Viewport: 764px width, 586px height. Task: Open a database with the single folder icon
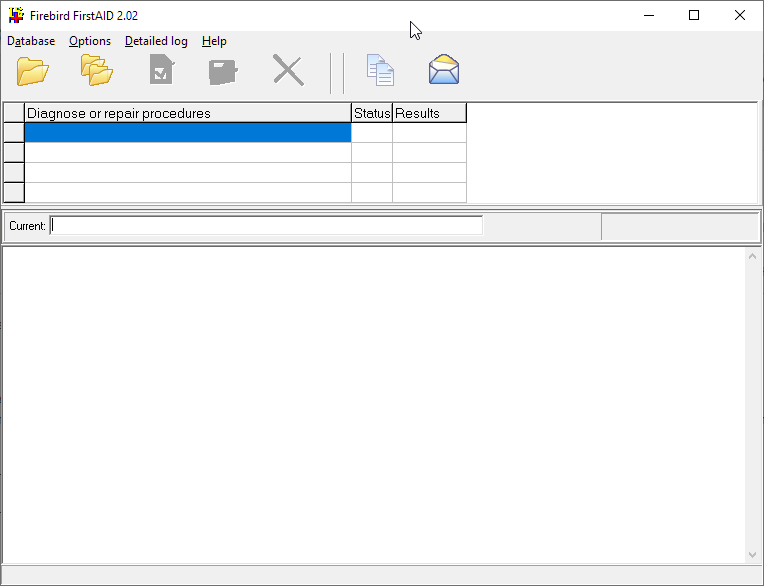(33, 71)
